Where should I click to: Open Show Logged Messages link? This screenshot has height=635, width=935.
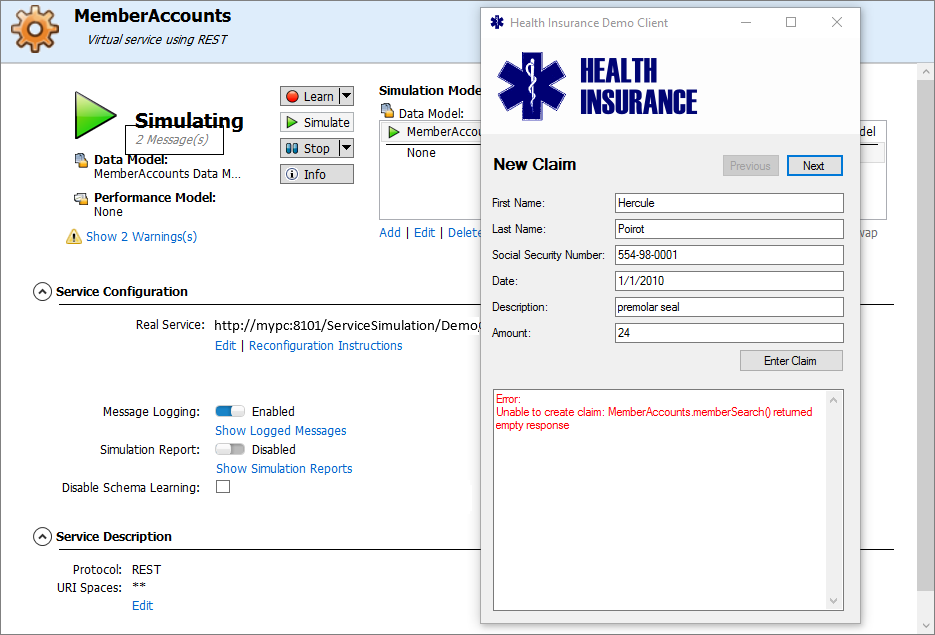pyautogui.click(x=281, y=431)
